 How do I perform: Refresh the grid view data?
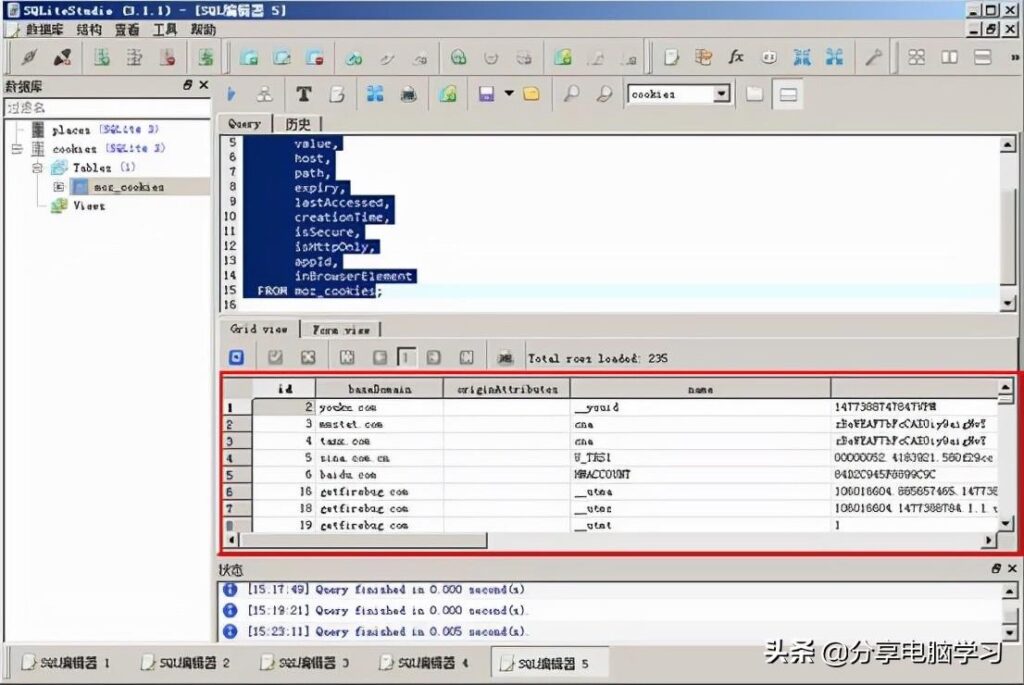[236, 357]
